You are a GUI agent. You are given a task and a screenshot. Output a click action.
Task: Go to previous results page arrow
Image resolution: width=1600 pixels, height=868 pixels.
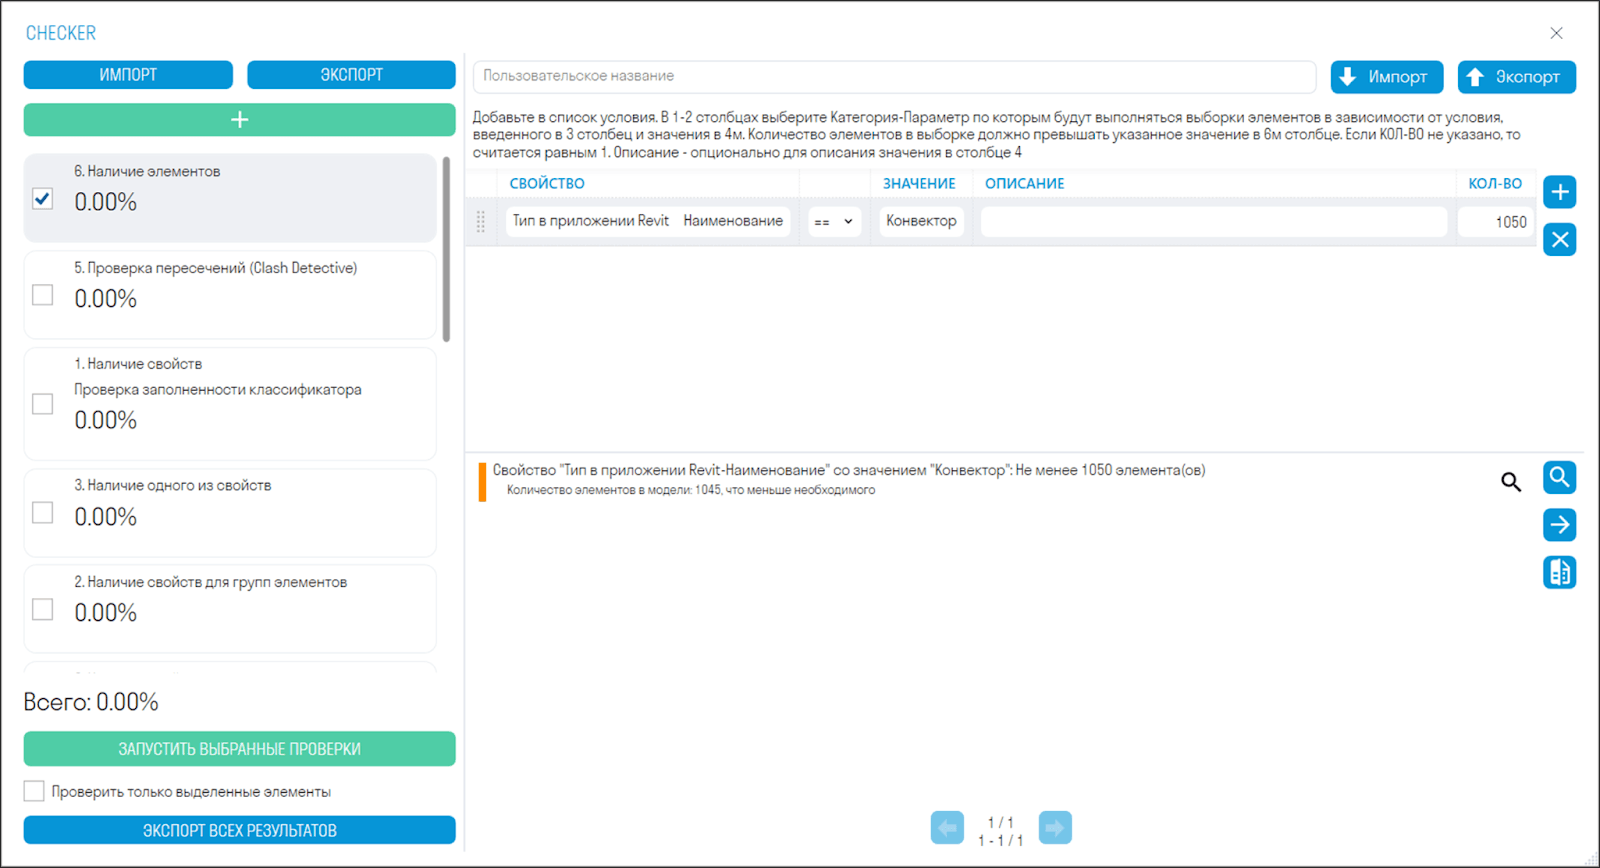(947, 828)
